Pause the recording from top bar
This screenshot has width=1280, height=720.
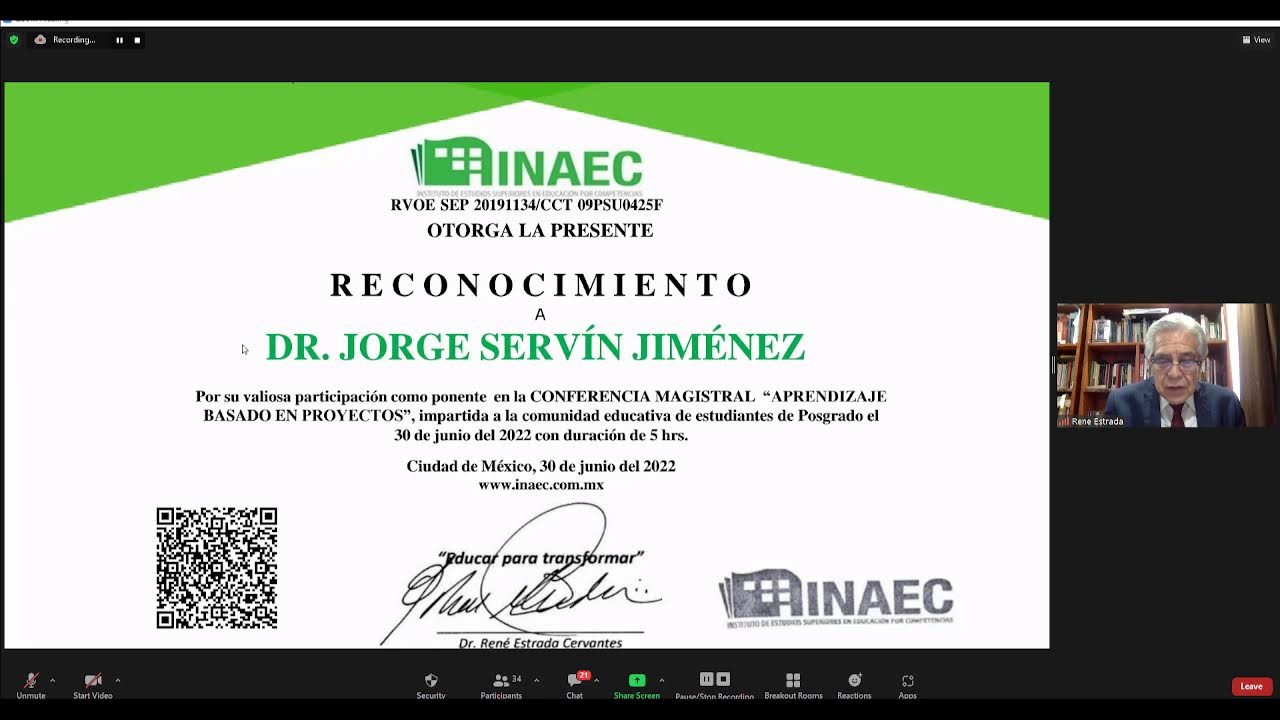pyautogui.click(x=119, y=40)
